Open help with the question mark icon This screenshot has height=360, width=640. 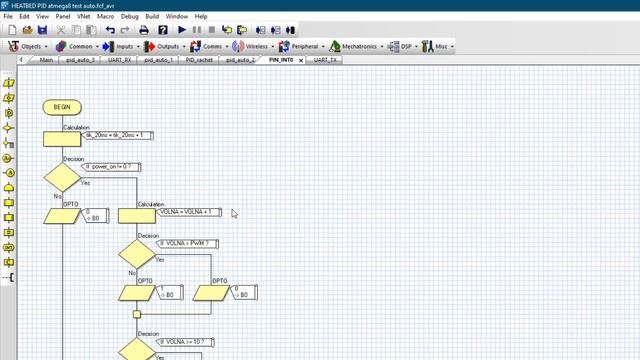point(163,30)
